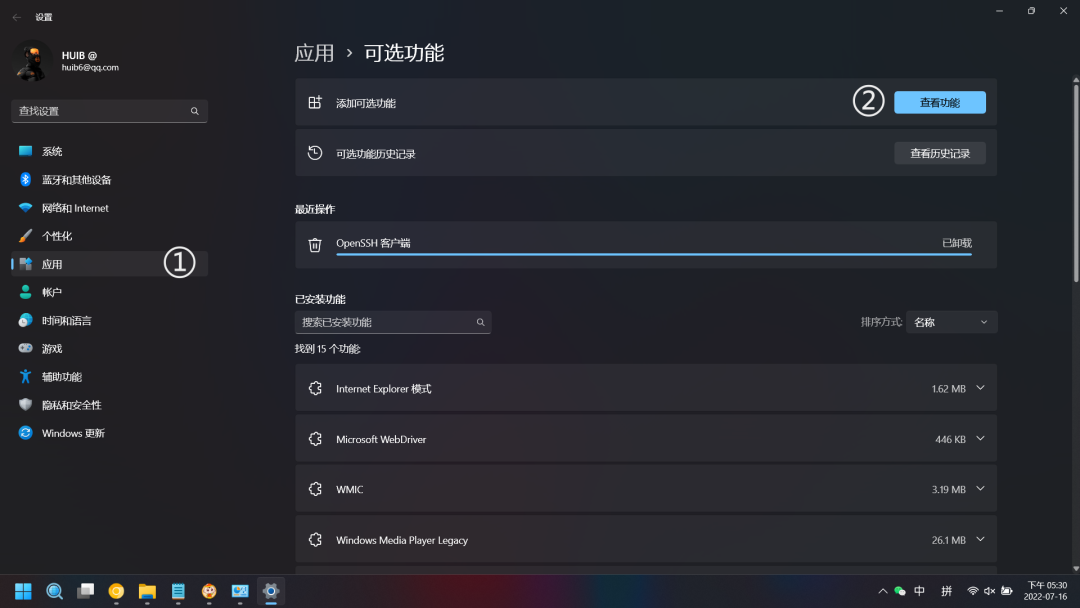Viewport: 1080px width, 608px height.
Task: Expand the Microsoft WebDriver chevron
Action: (x=980, y=439)
